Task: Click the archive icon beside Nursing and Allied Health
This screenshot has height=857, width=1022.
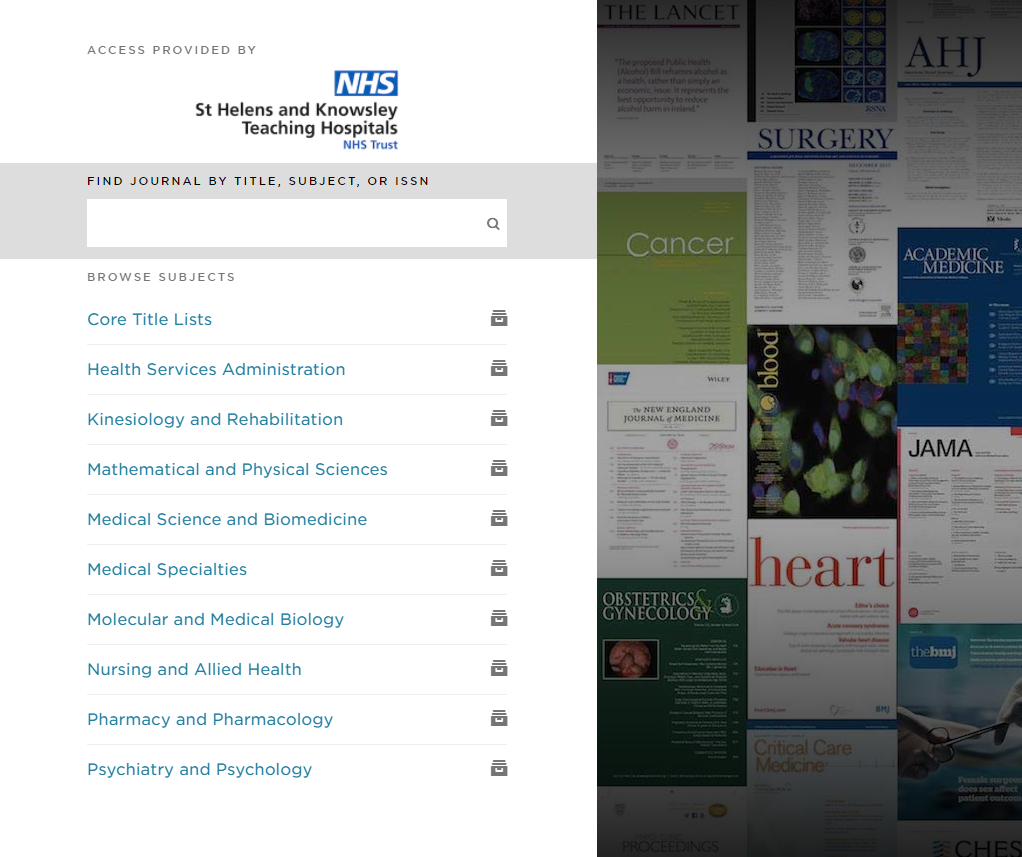Action: (499, 668)
